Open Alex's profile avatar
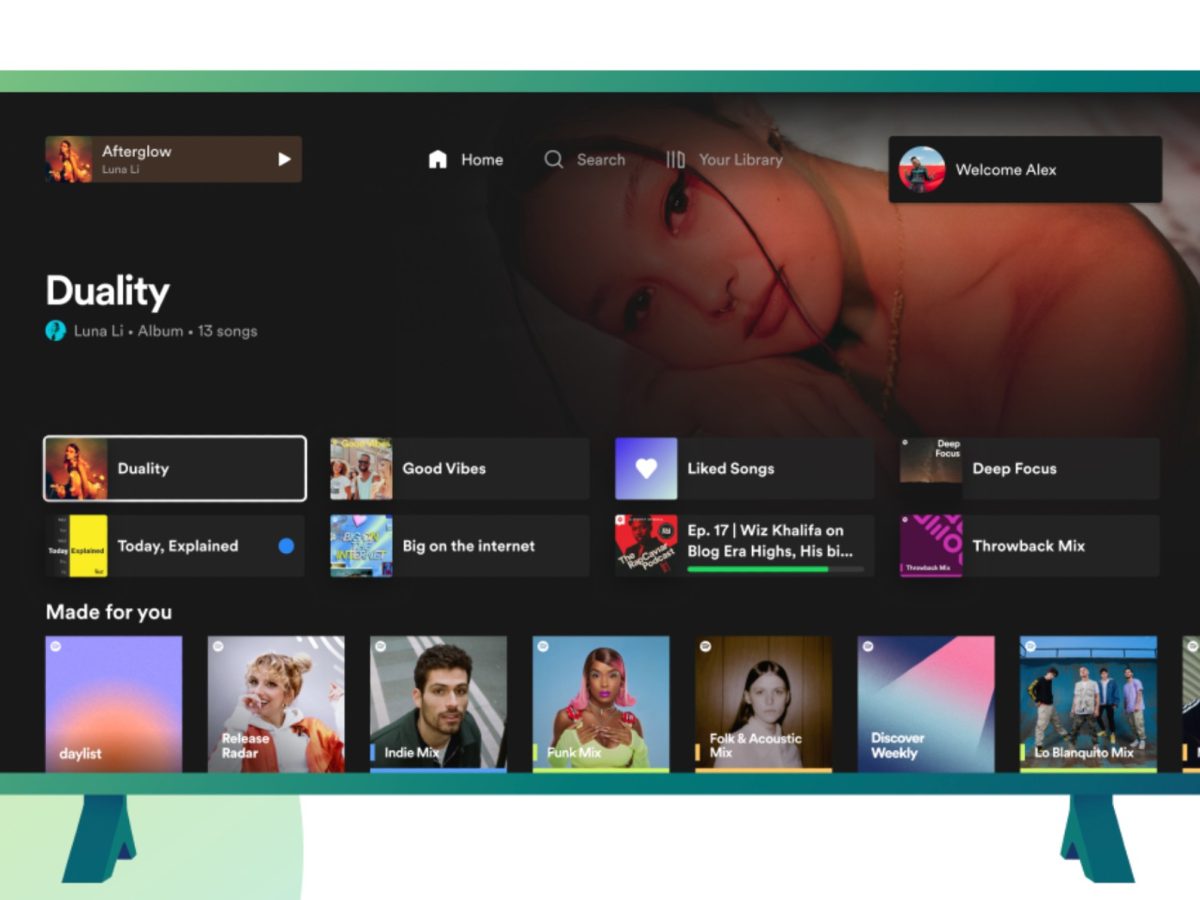Viewport: 1200px width, 900px height. 922,169
